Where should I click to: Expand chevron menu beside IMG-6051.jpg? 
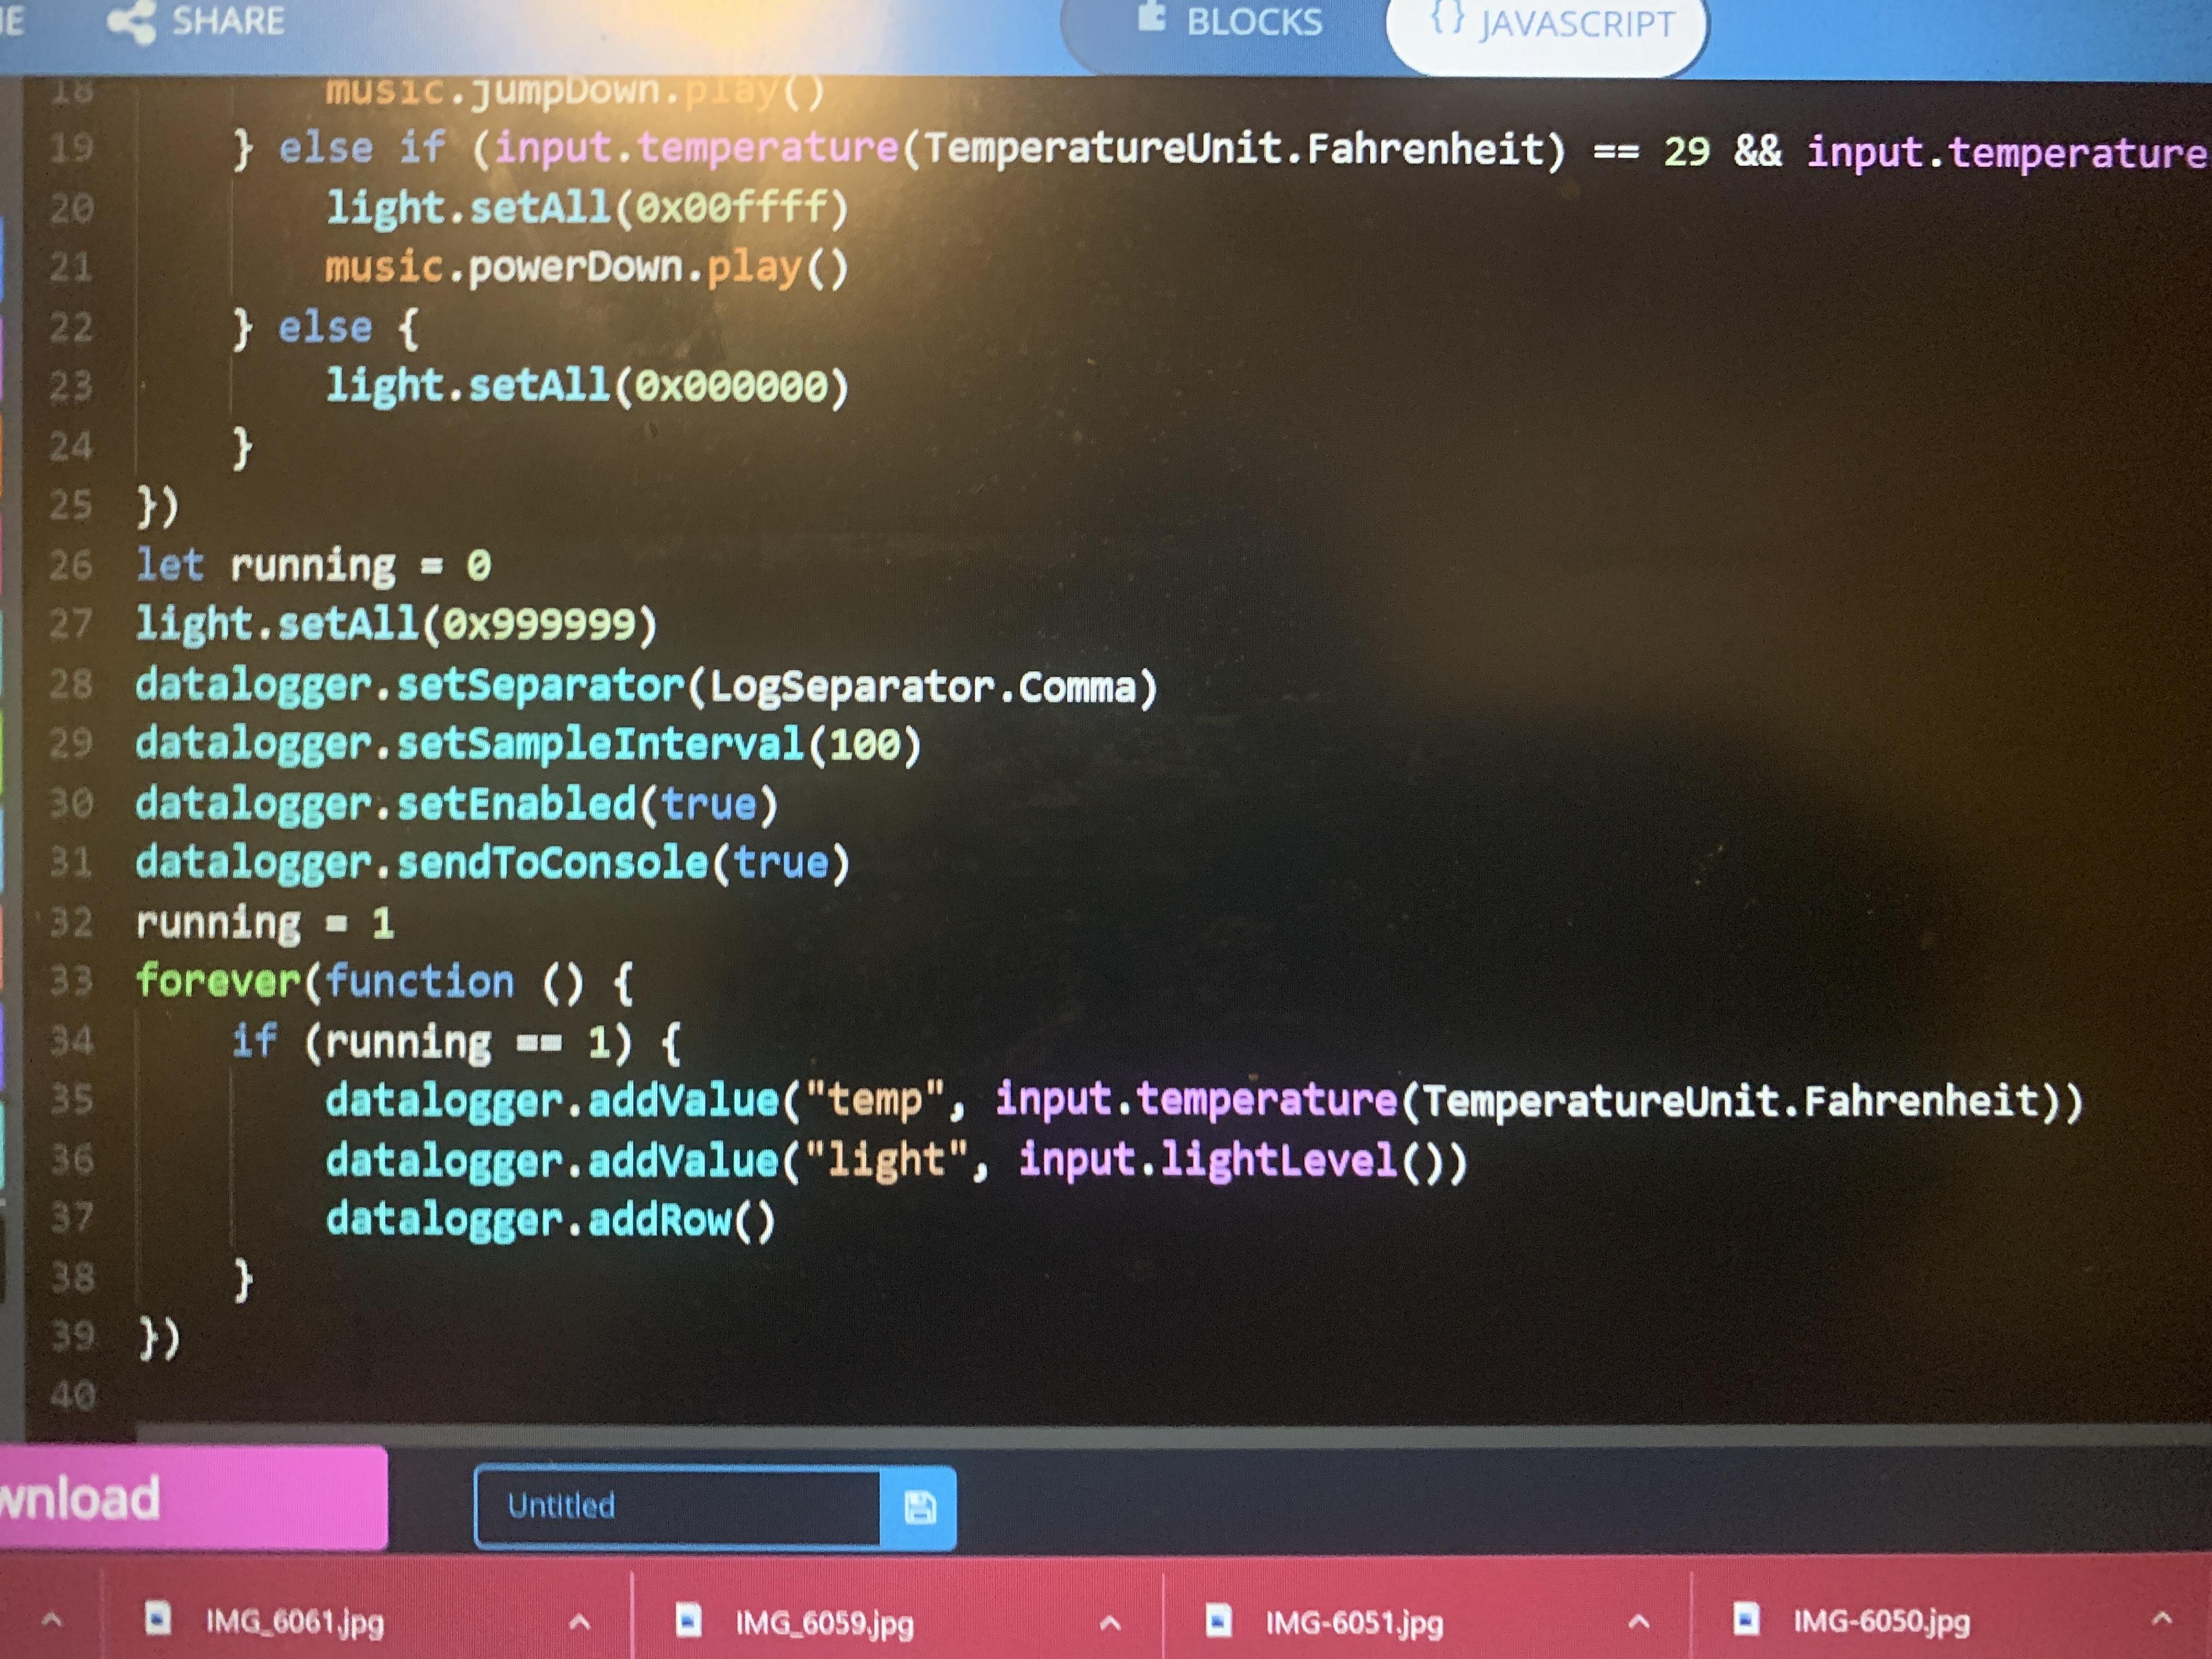click(1638, 1621)
